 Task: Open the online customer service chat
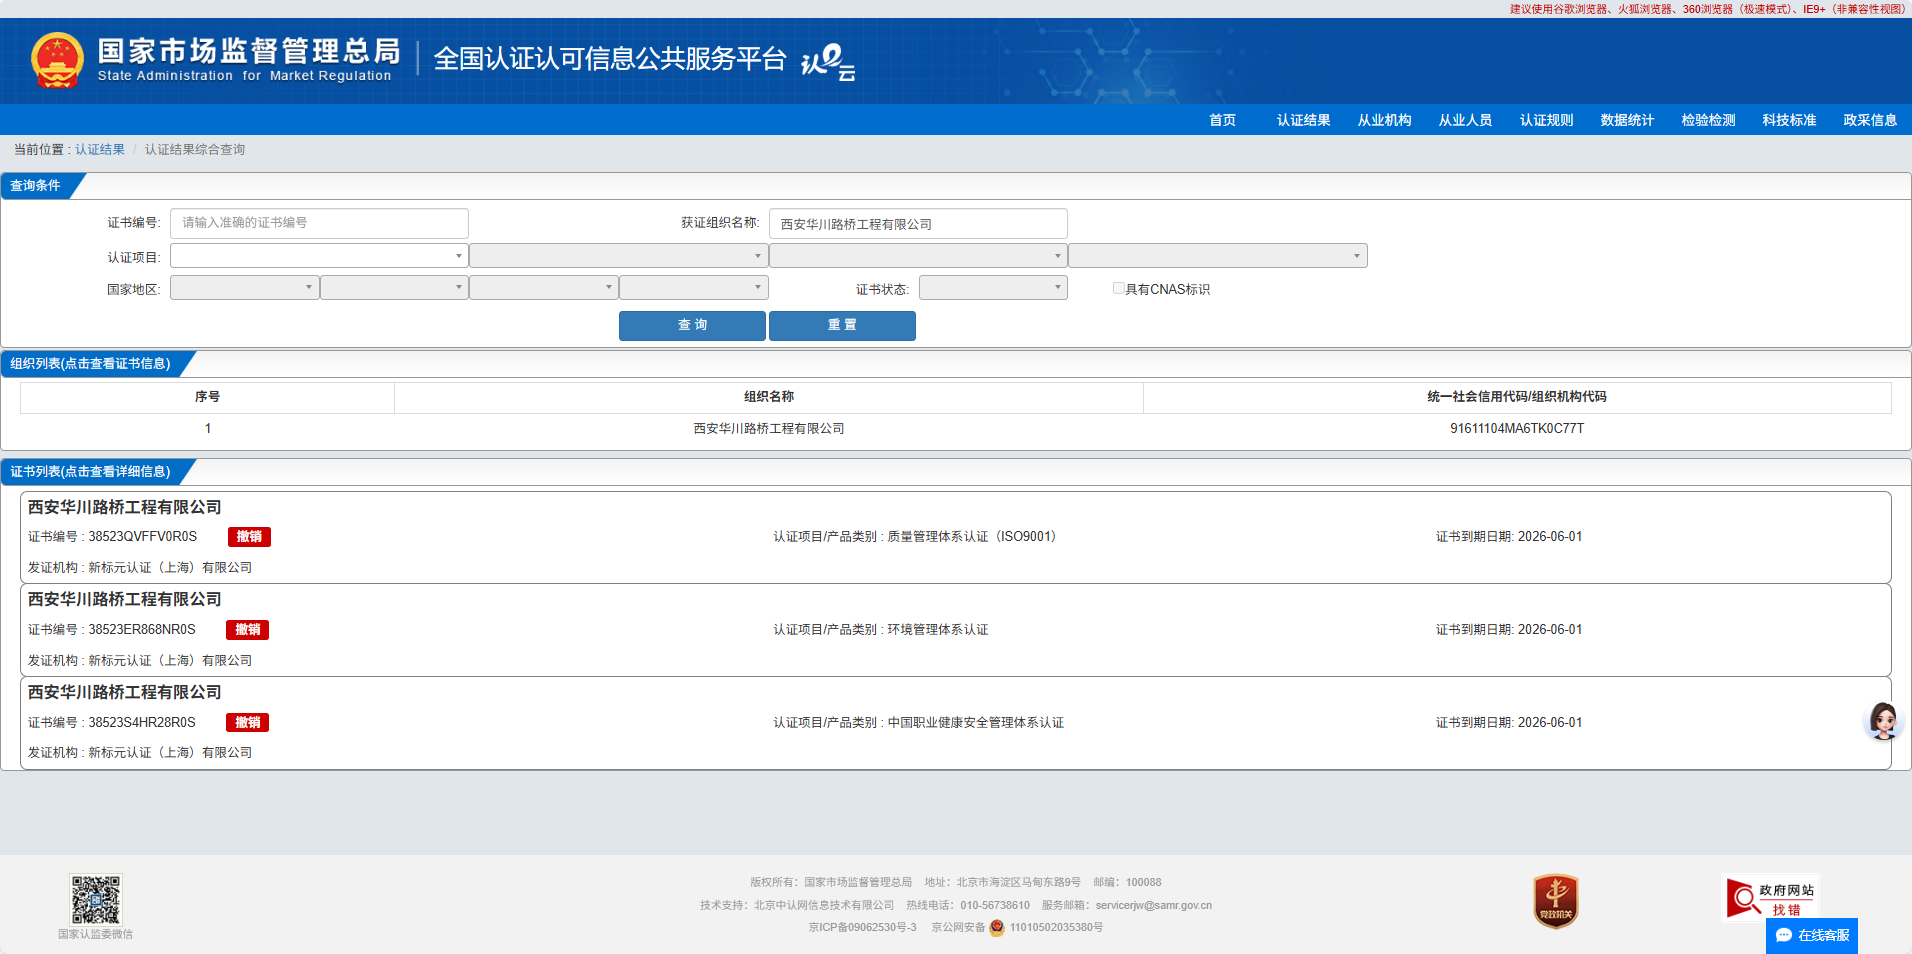[1812, 935]
